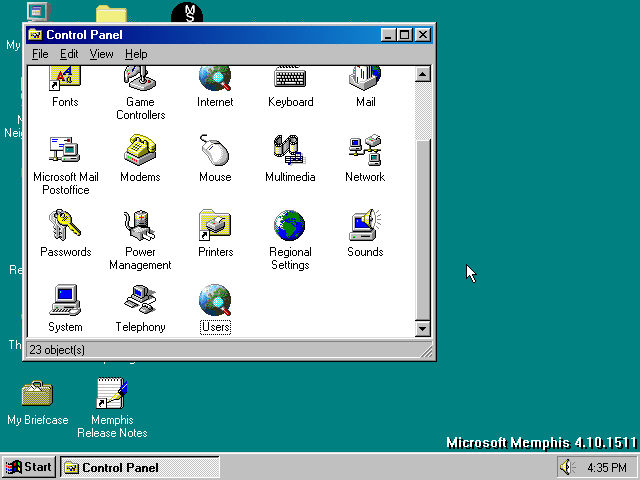
Task: Minimize the Control Panel window
Action: point(388,35)
